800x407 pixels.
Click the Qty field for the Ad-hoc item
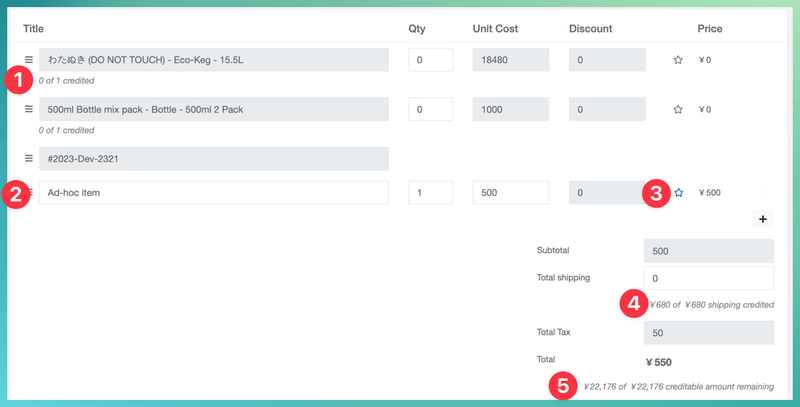pos(430,193)
